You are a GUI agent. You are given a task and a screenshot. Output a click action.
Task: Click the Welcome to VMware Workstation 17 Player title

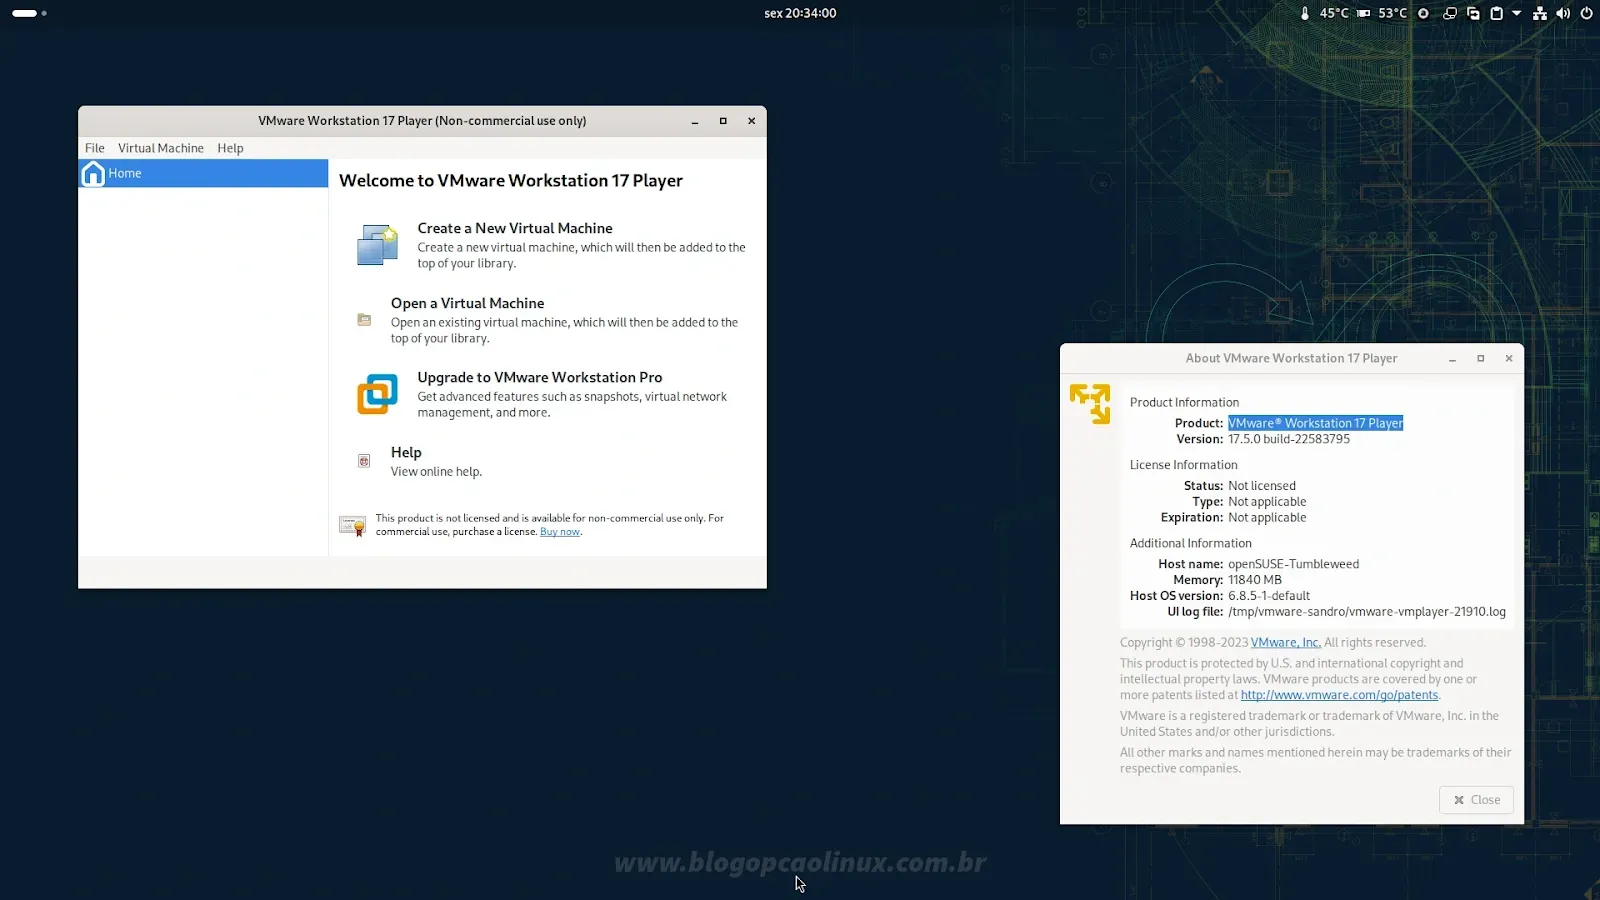[x=511, y=181]
